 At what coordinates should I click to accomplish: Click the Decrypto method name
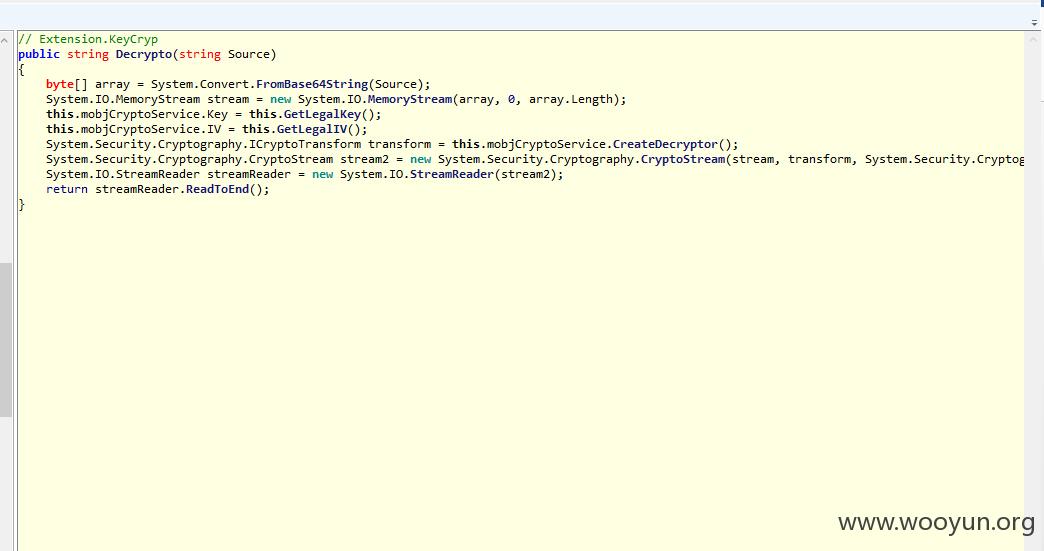[x=144, y=54]
